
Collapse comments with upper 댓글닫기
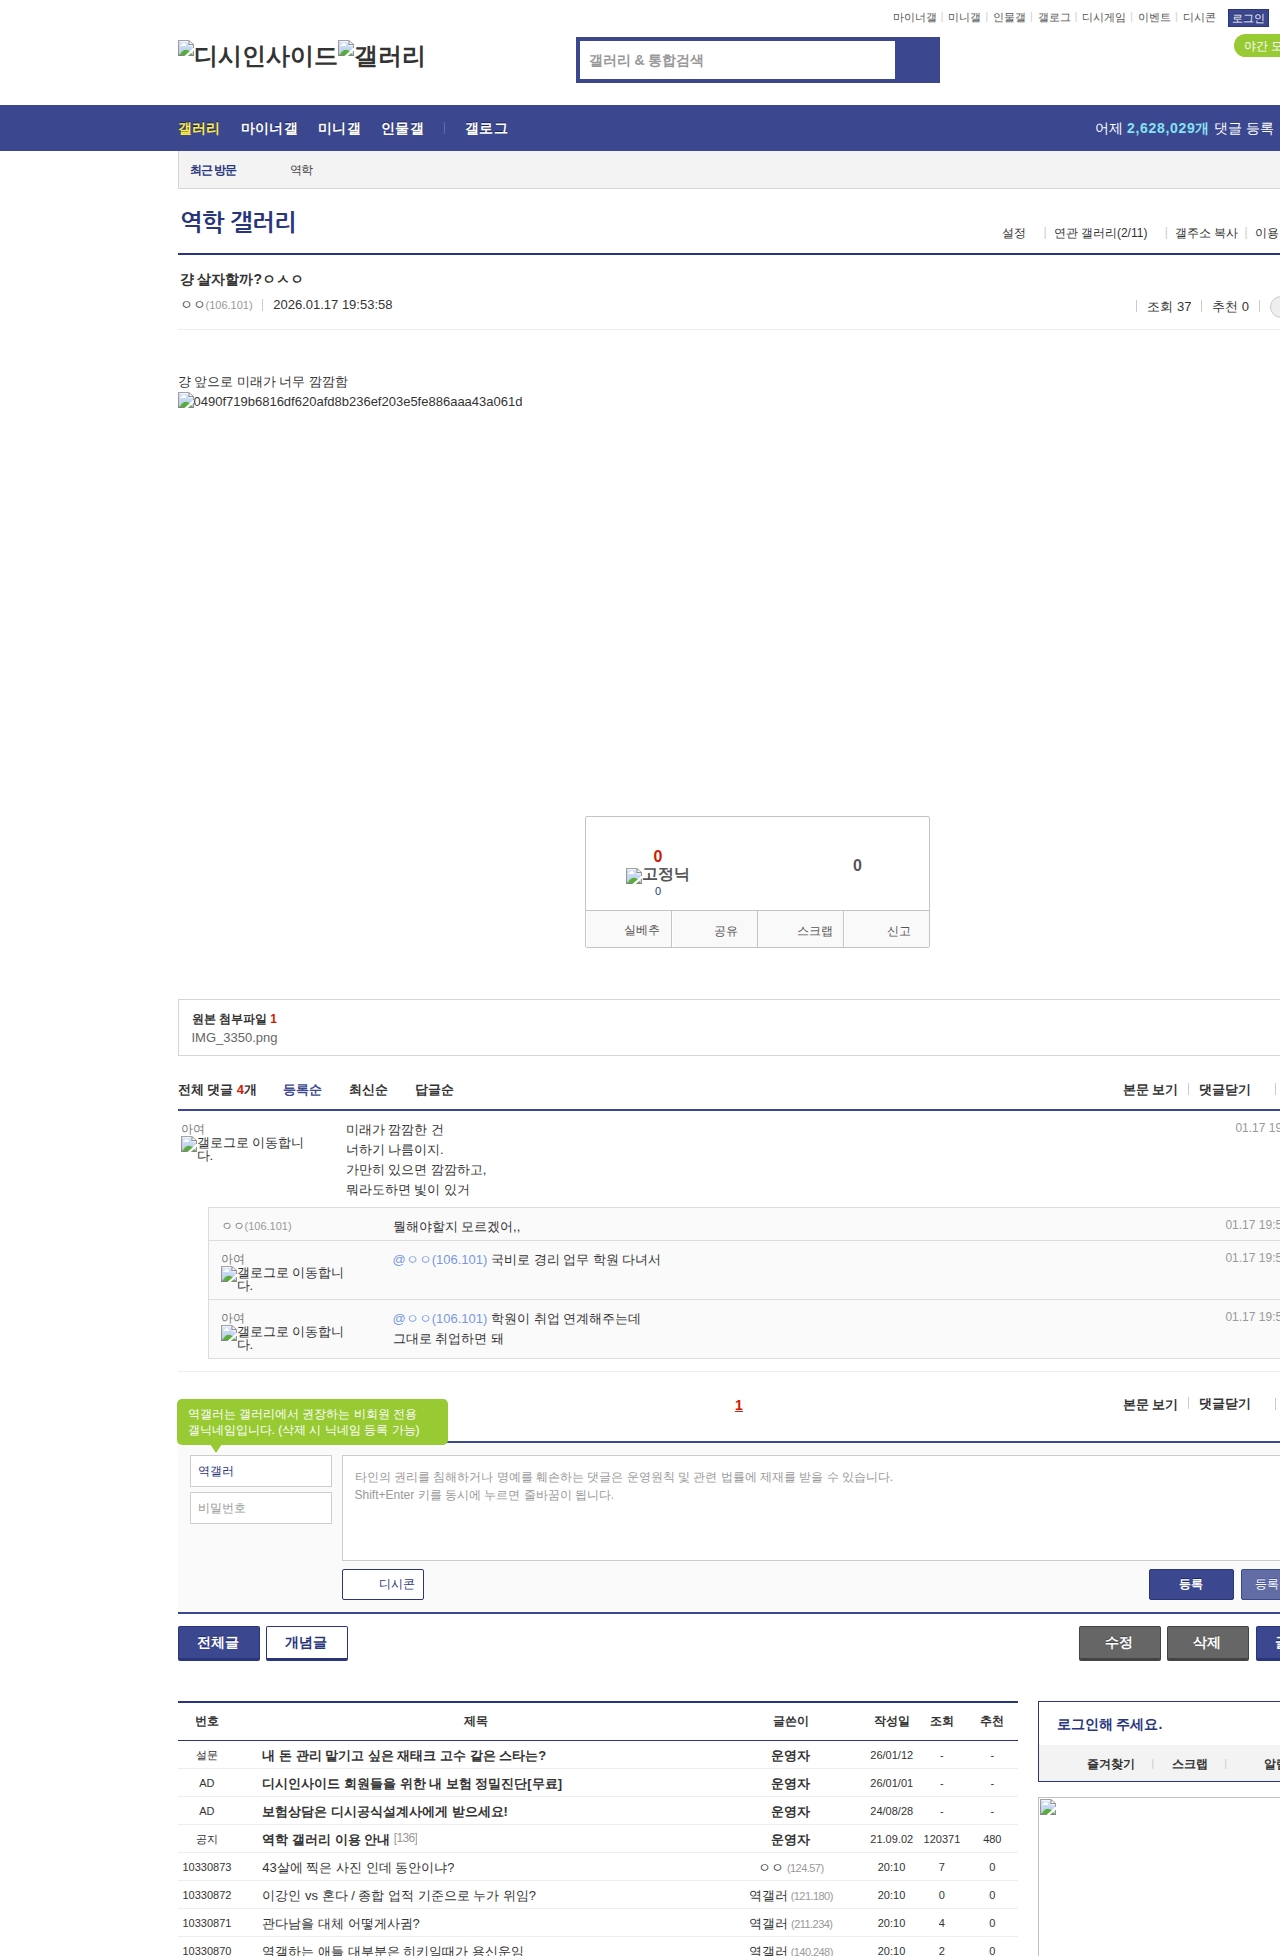(1224, 1090)
